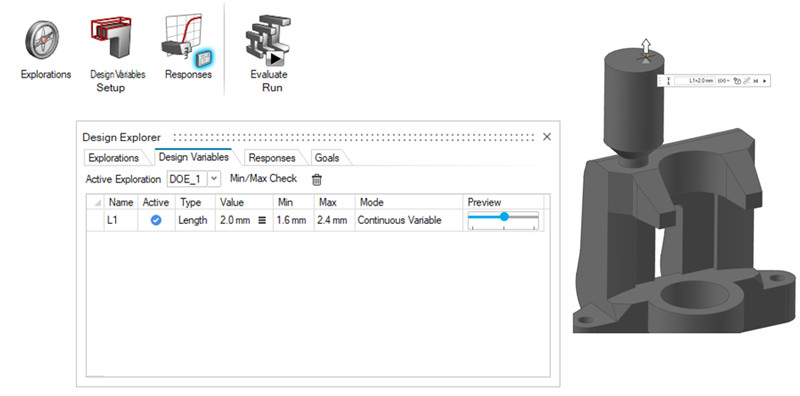
Task: Switch to the Responses tab
Action: tap(271, 158)
